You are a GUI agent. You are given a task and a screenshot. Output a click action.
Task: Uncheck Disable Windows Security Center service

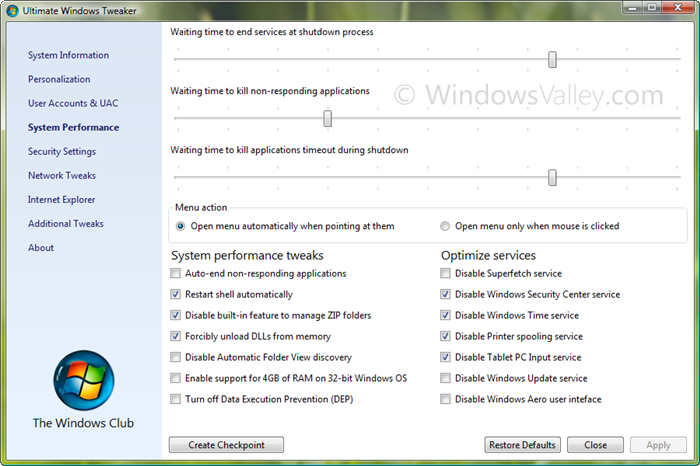tap(445, 294)
